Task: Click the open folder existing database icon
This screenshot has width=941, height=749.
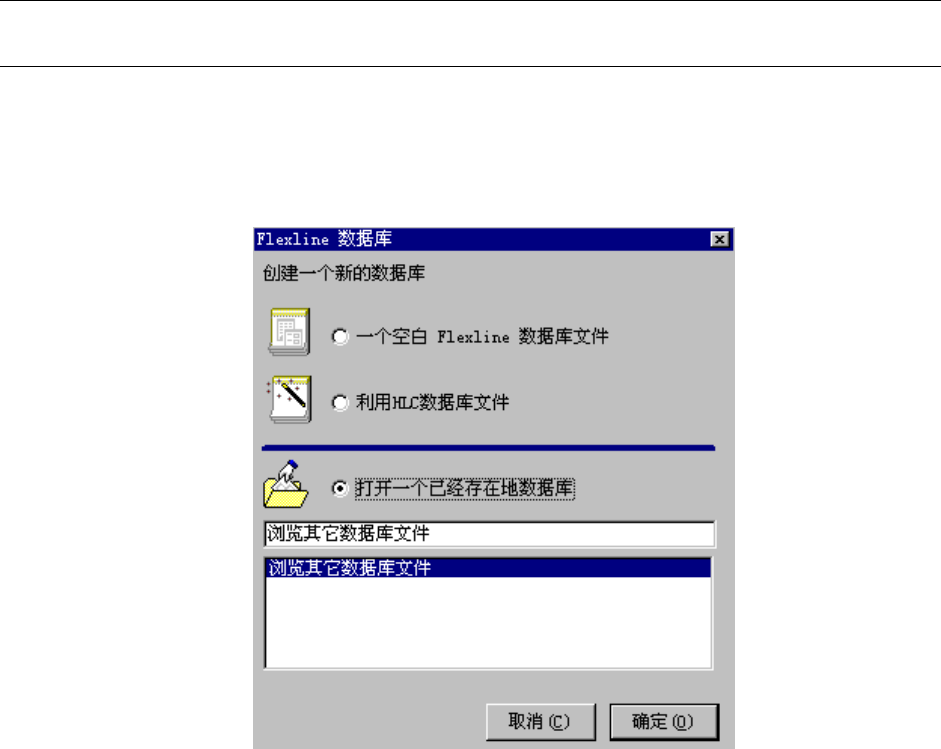Action: (286, 484)
